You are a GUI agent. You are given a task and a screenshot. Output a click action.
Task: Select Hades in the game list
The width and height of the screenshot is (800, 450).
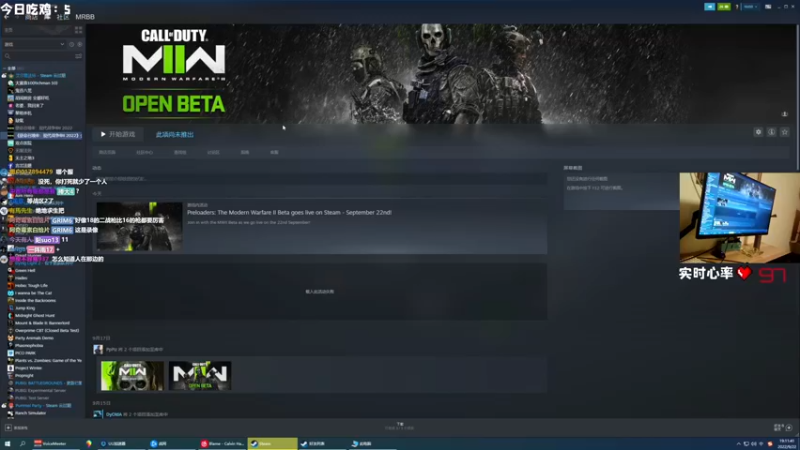20,278
